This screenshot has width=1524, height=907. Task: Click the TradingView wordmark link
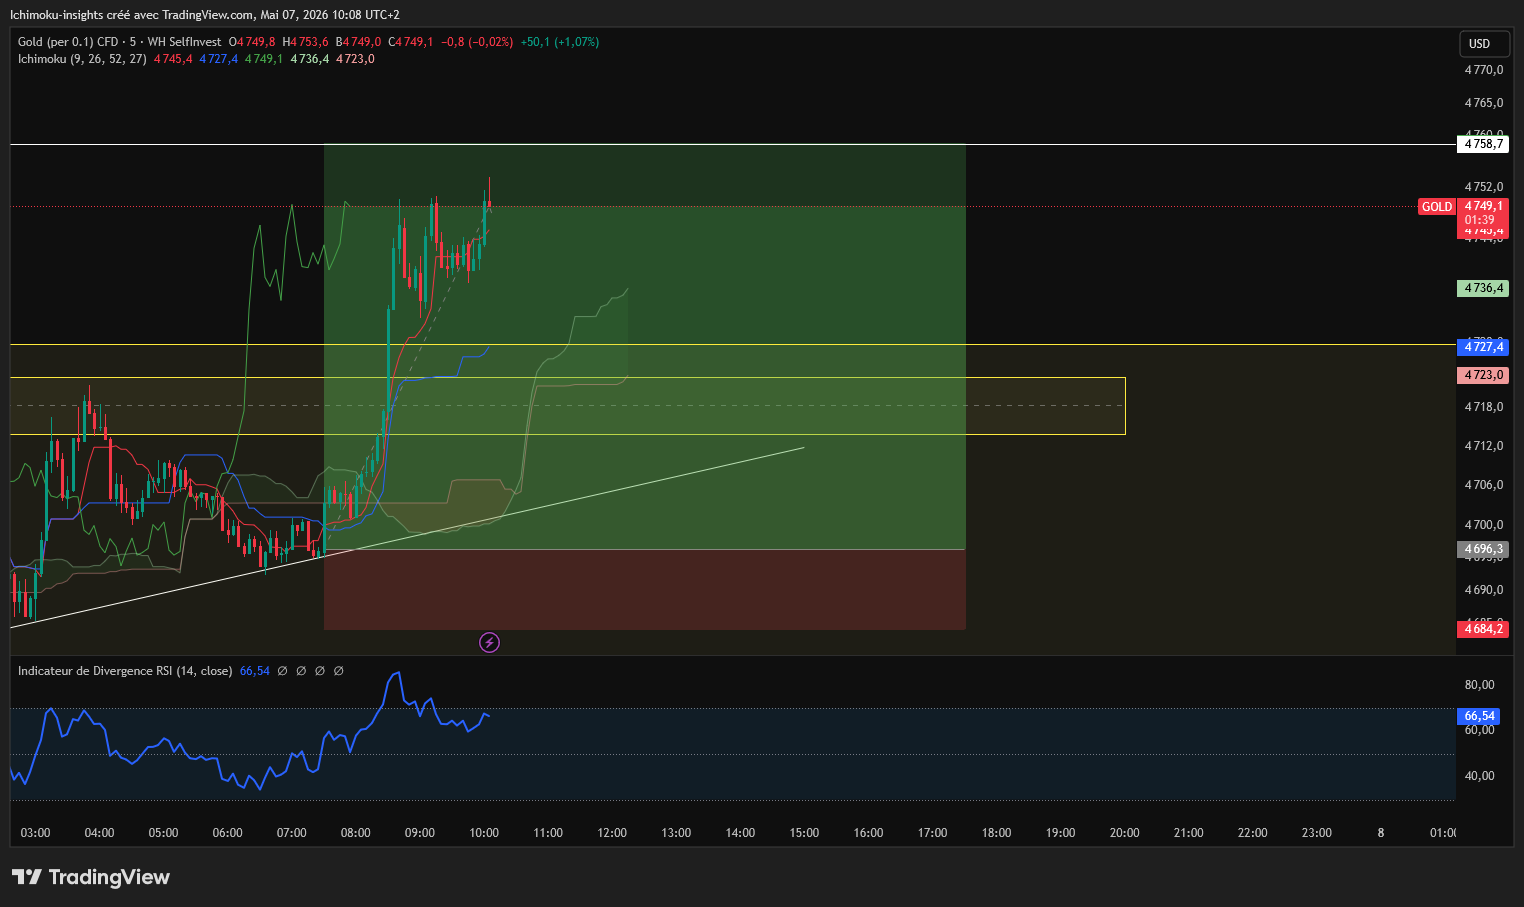click(x=109, y=877)
